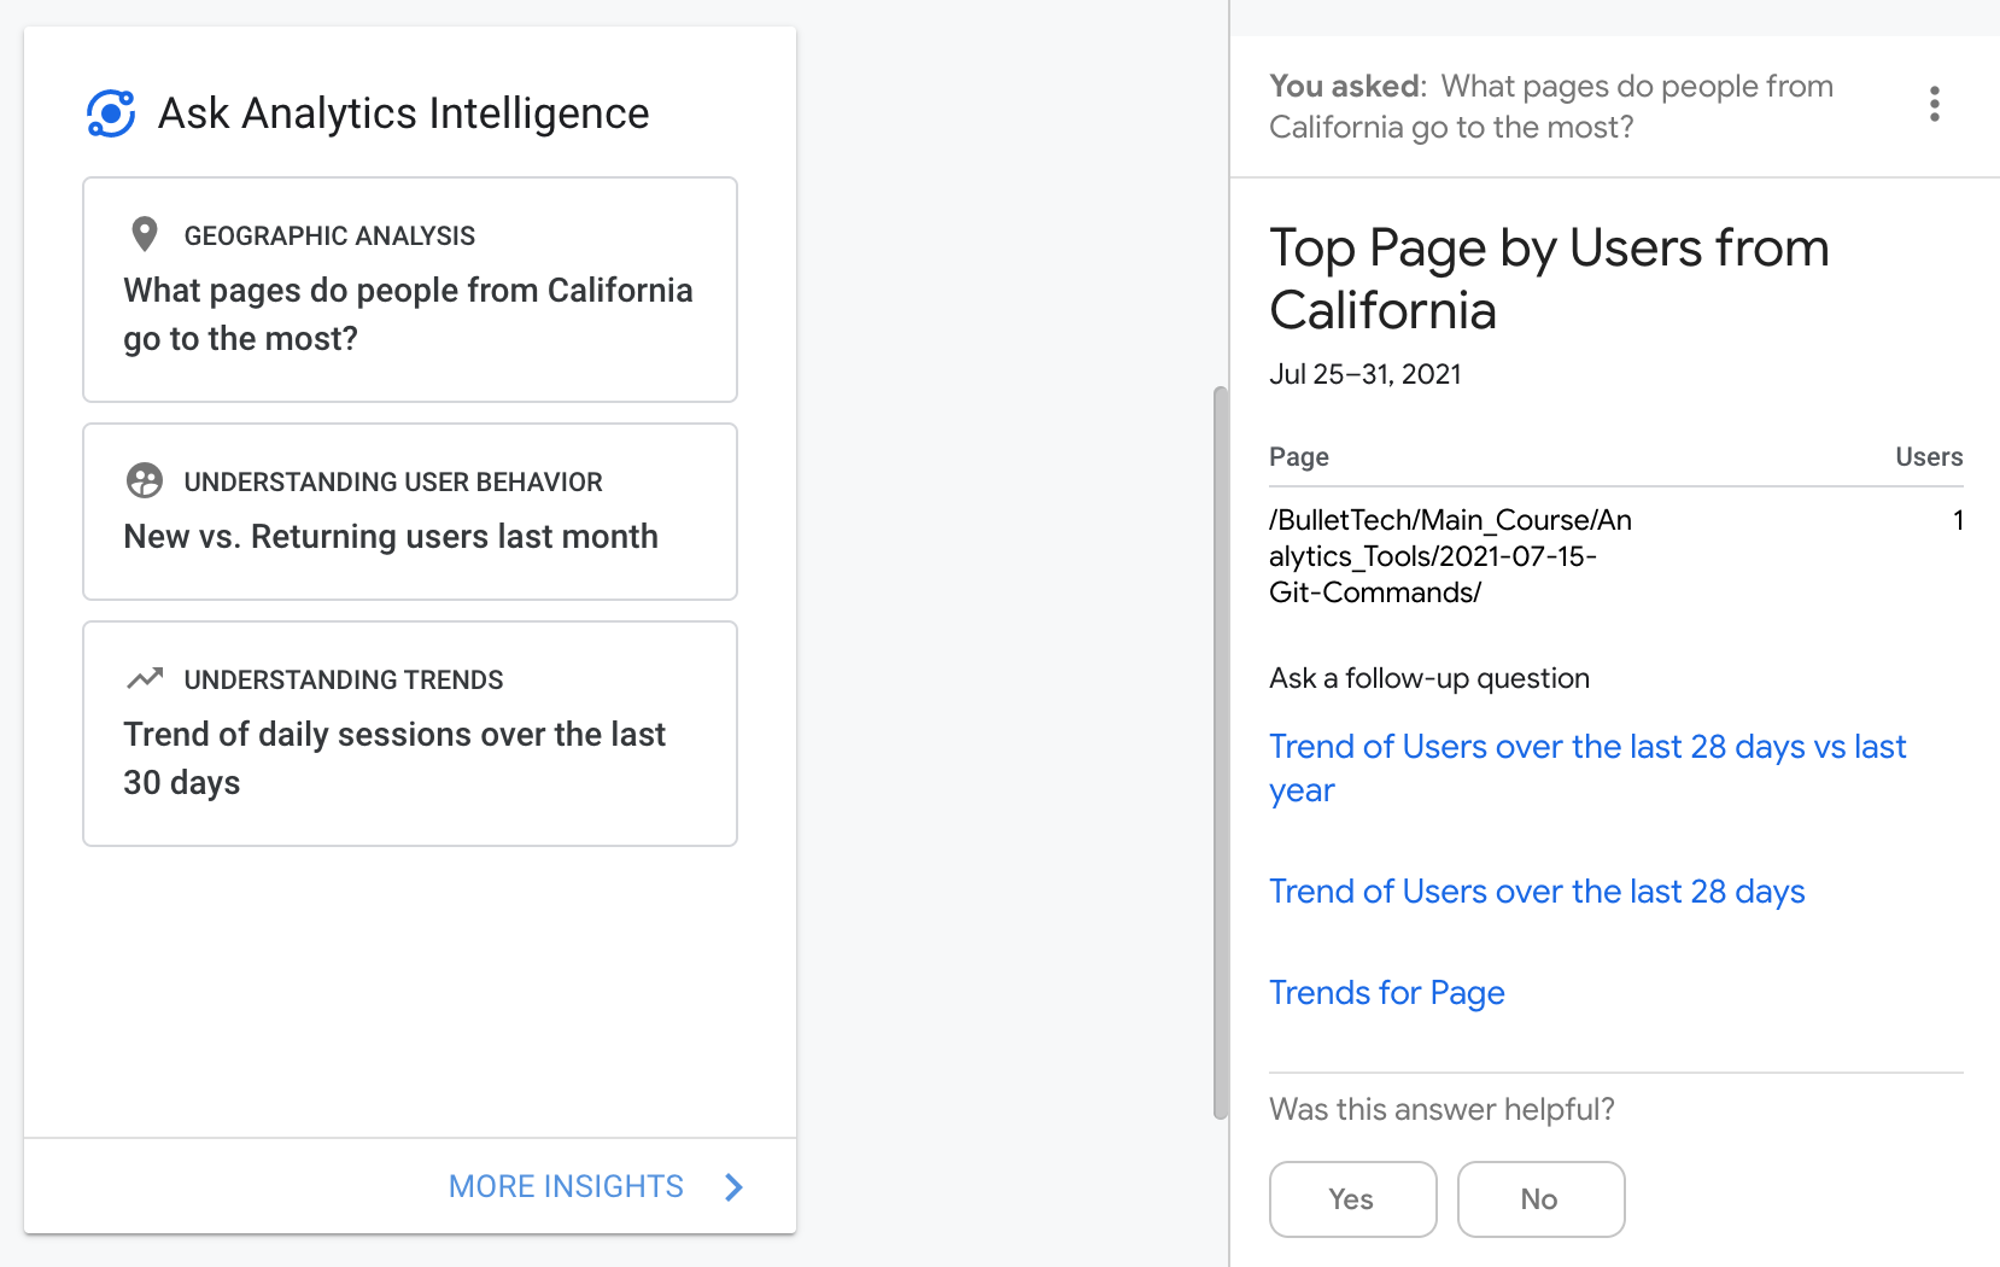Click the chevron arrow next to More Insights
The height and width of the screenshot is (1267, 2000).
(x=734, y=1187)
